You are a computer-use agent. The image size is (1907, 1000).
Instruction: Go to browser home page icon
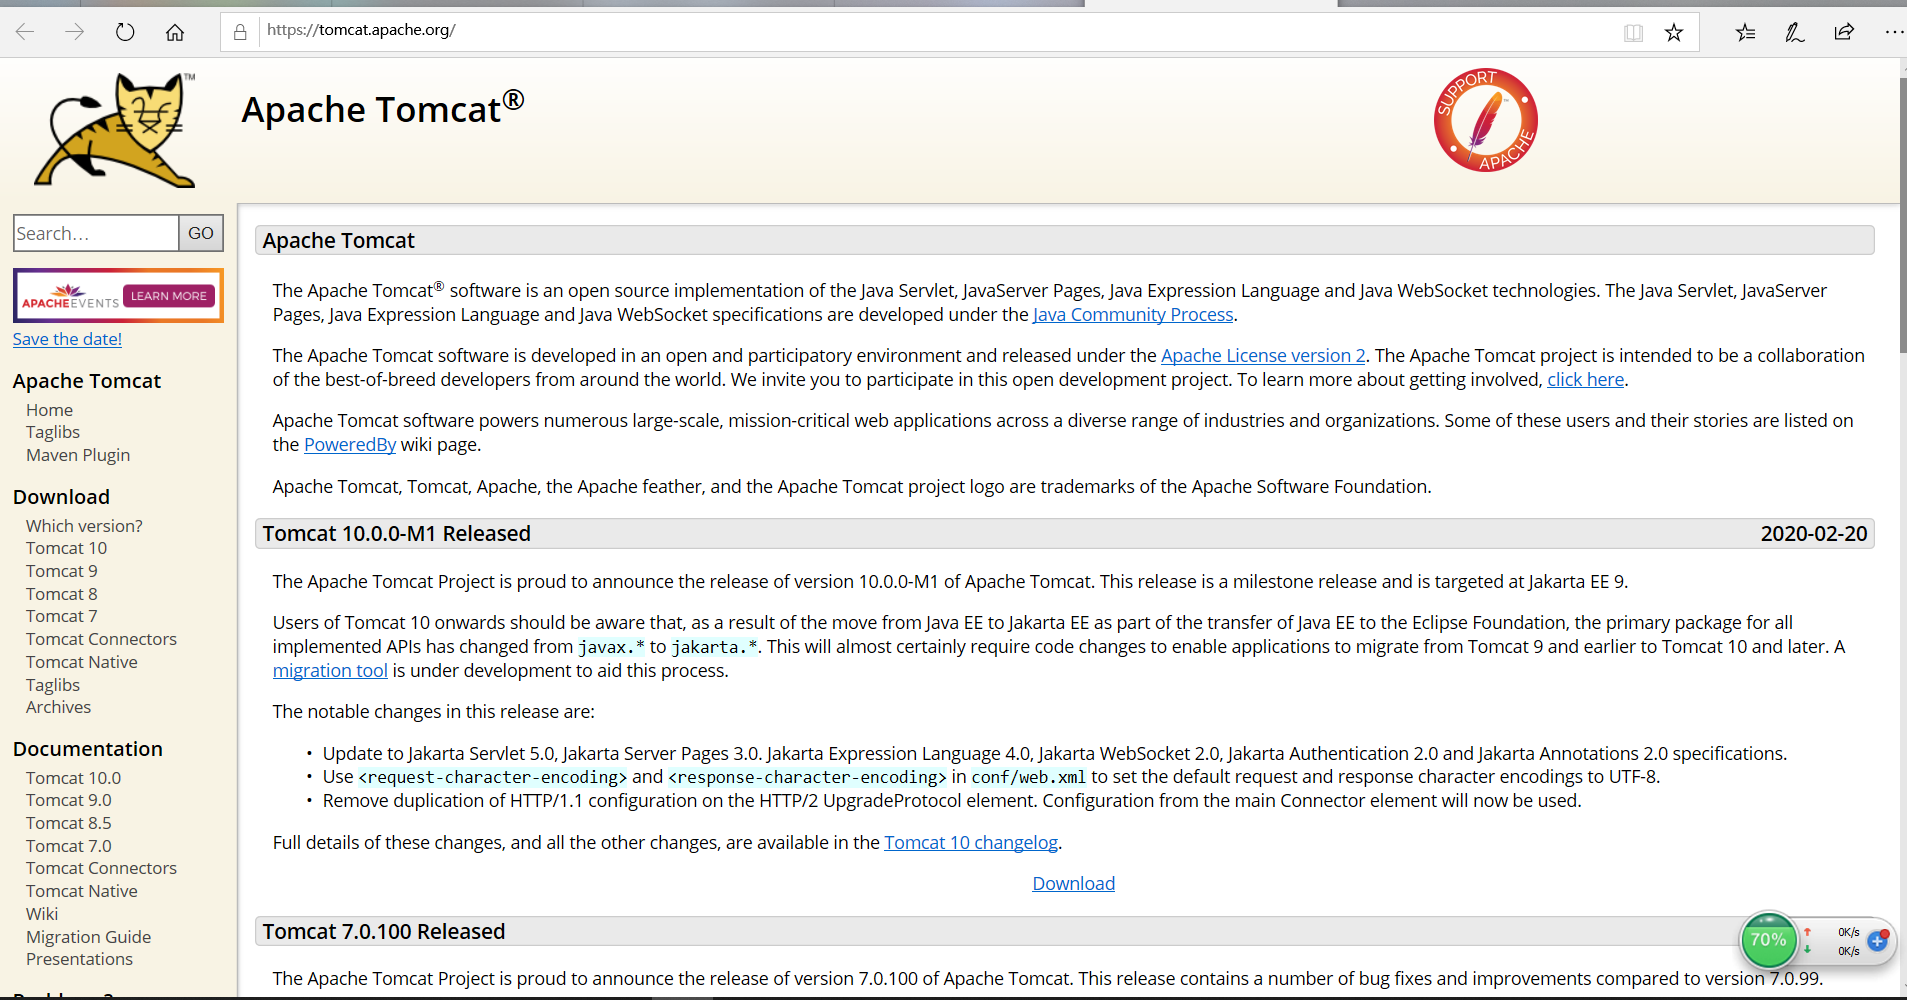[175, 32]
